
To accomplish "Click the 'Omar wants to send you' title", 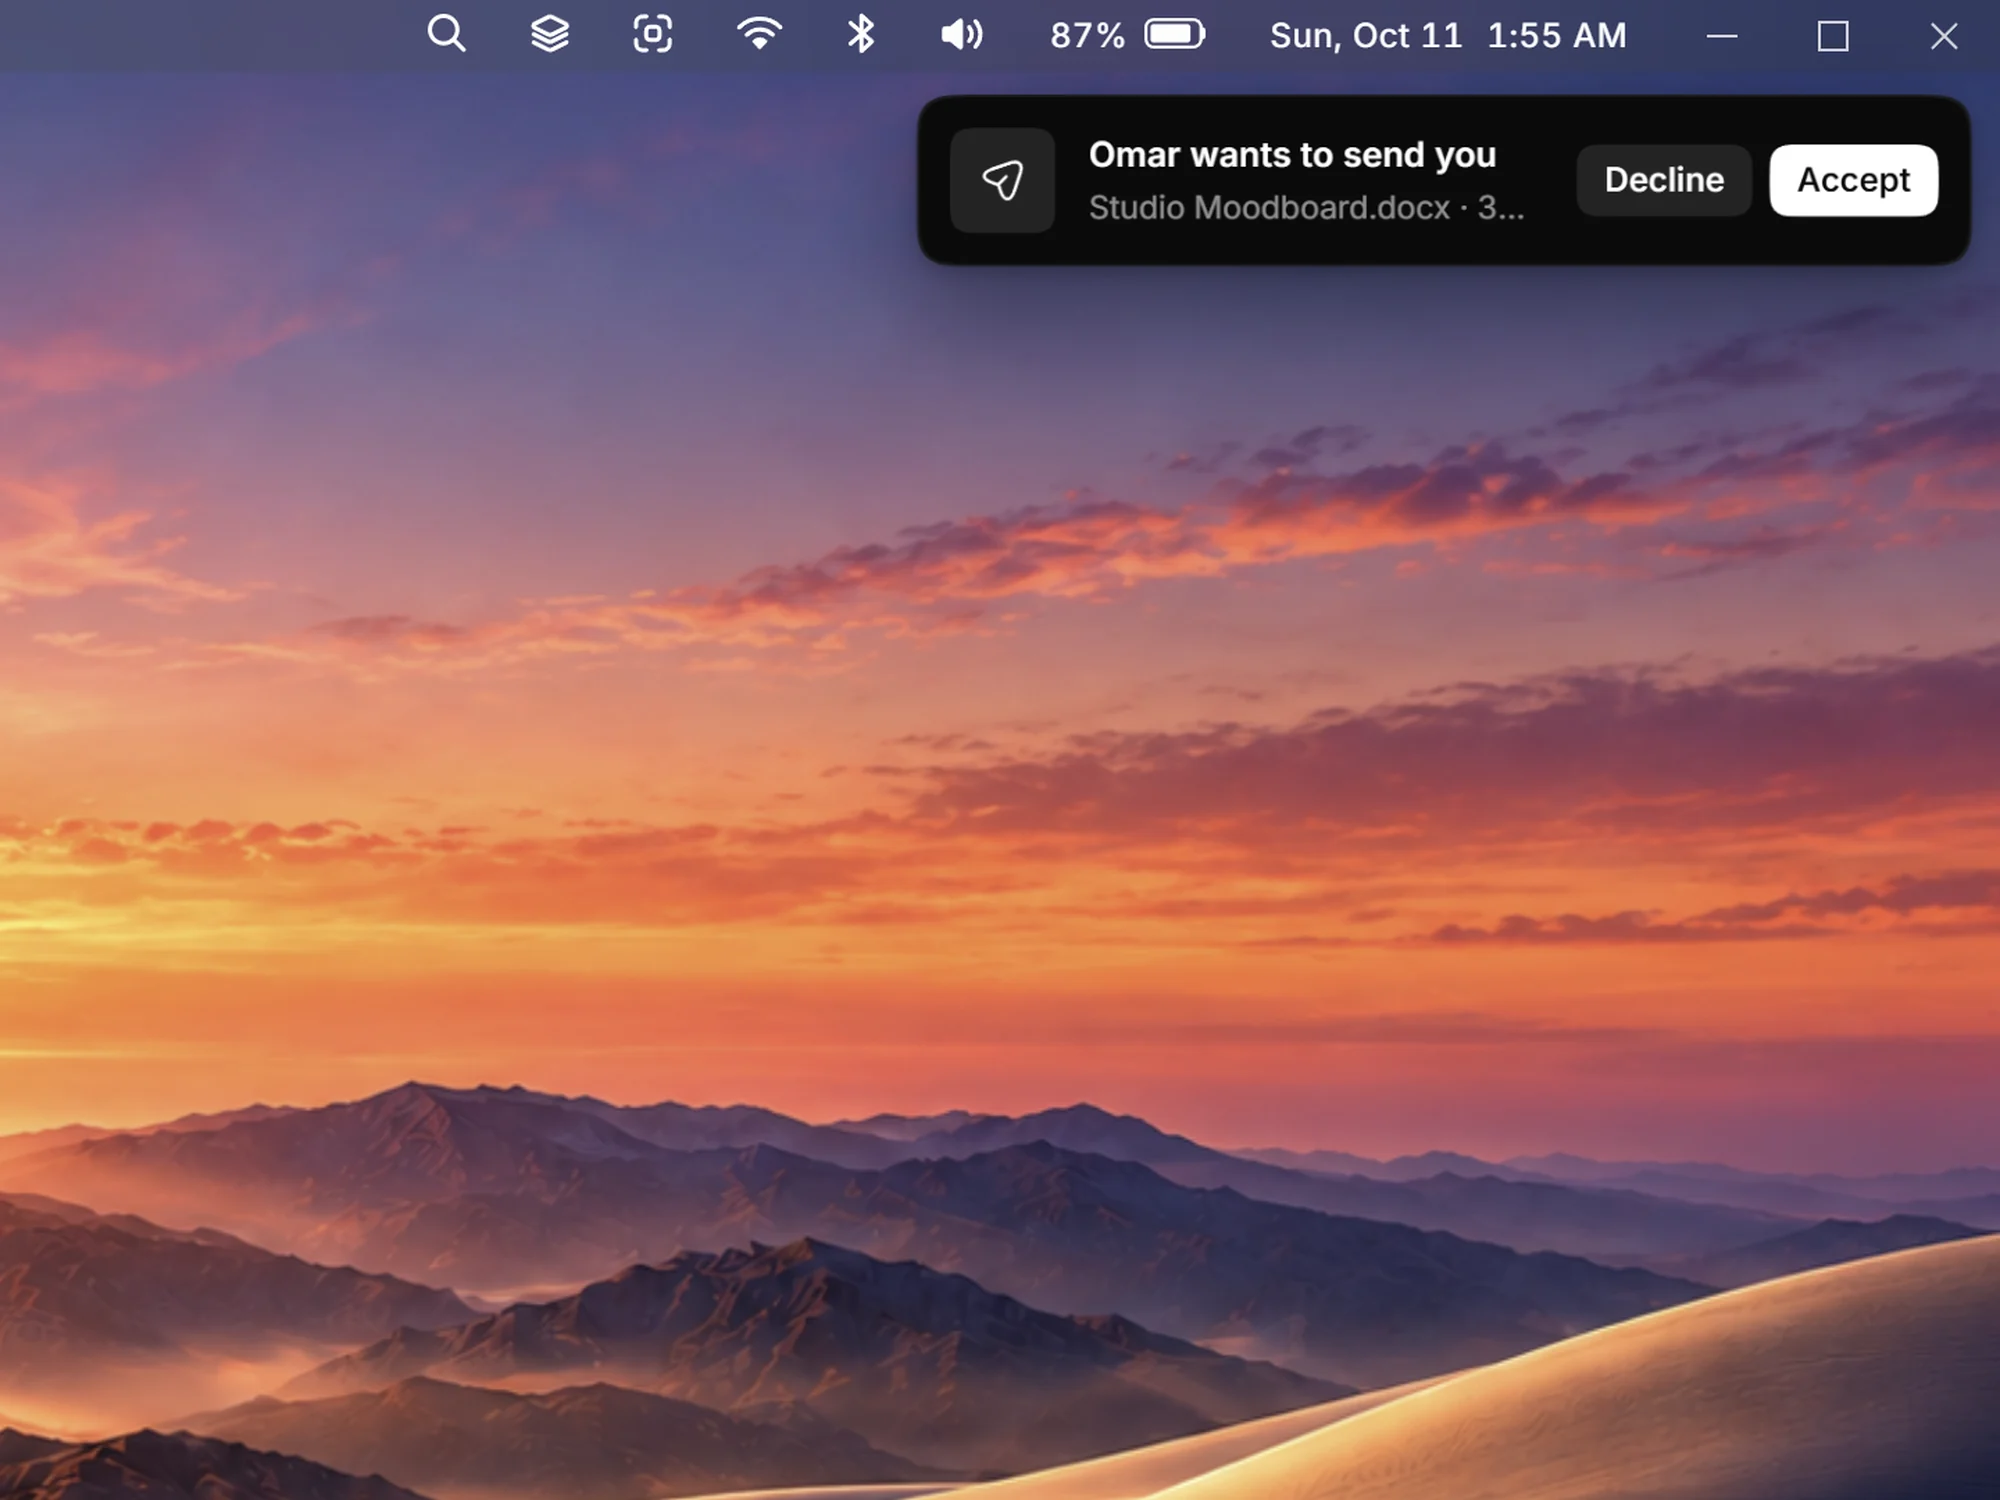I will (x=1292, y=155).
